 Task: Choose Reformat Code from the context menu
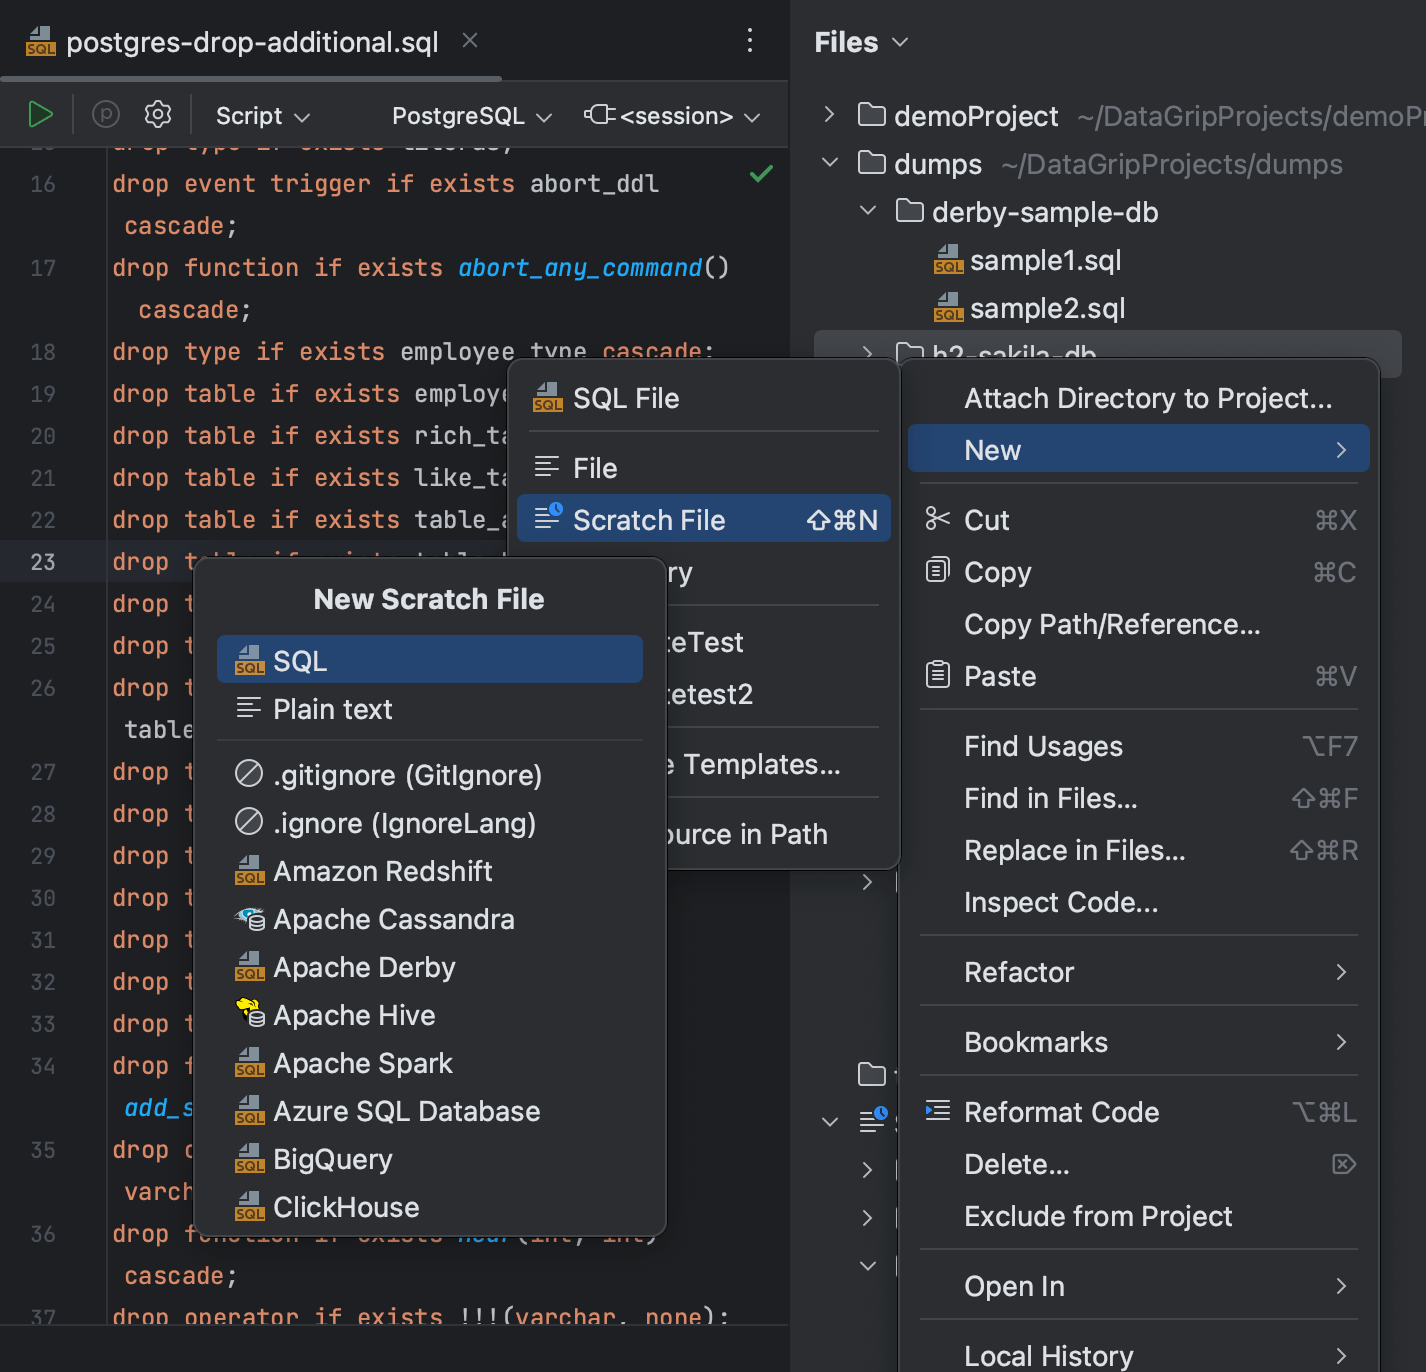click(1061, 1112)
